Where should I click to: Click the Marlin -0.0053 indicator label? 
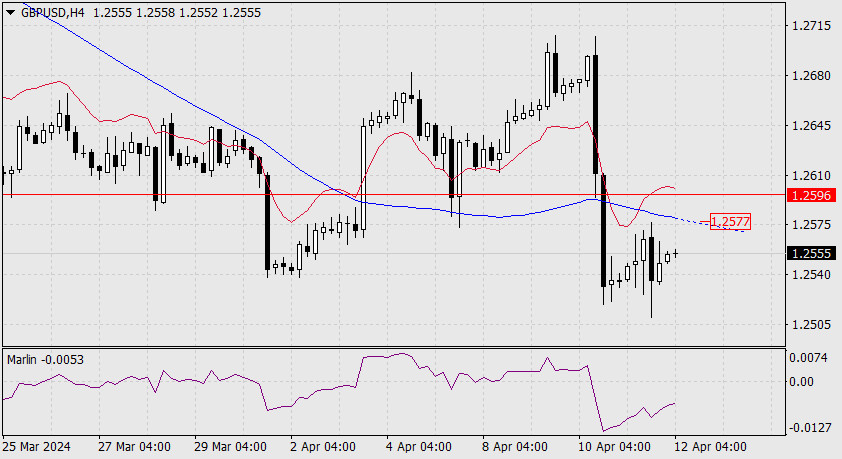tap(46, 360)
